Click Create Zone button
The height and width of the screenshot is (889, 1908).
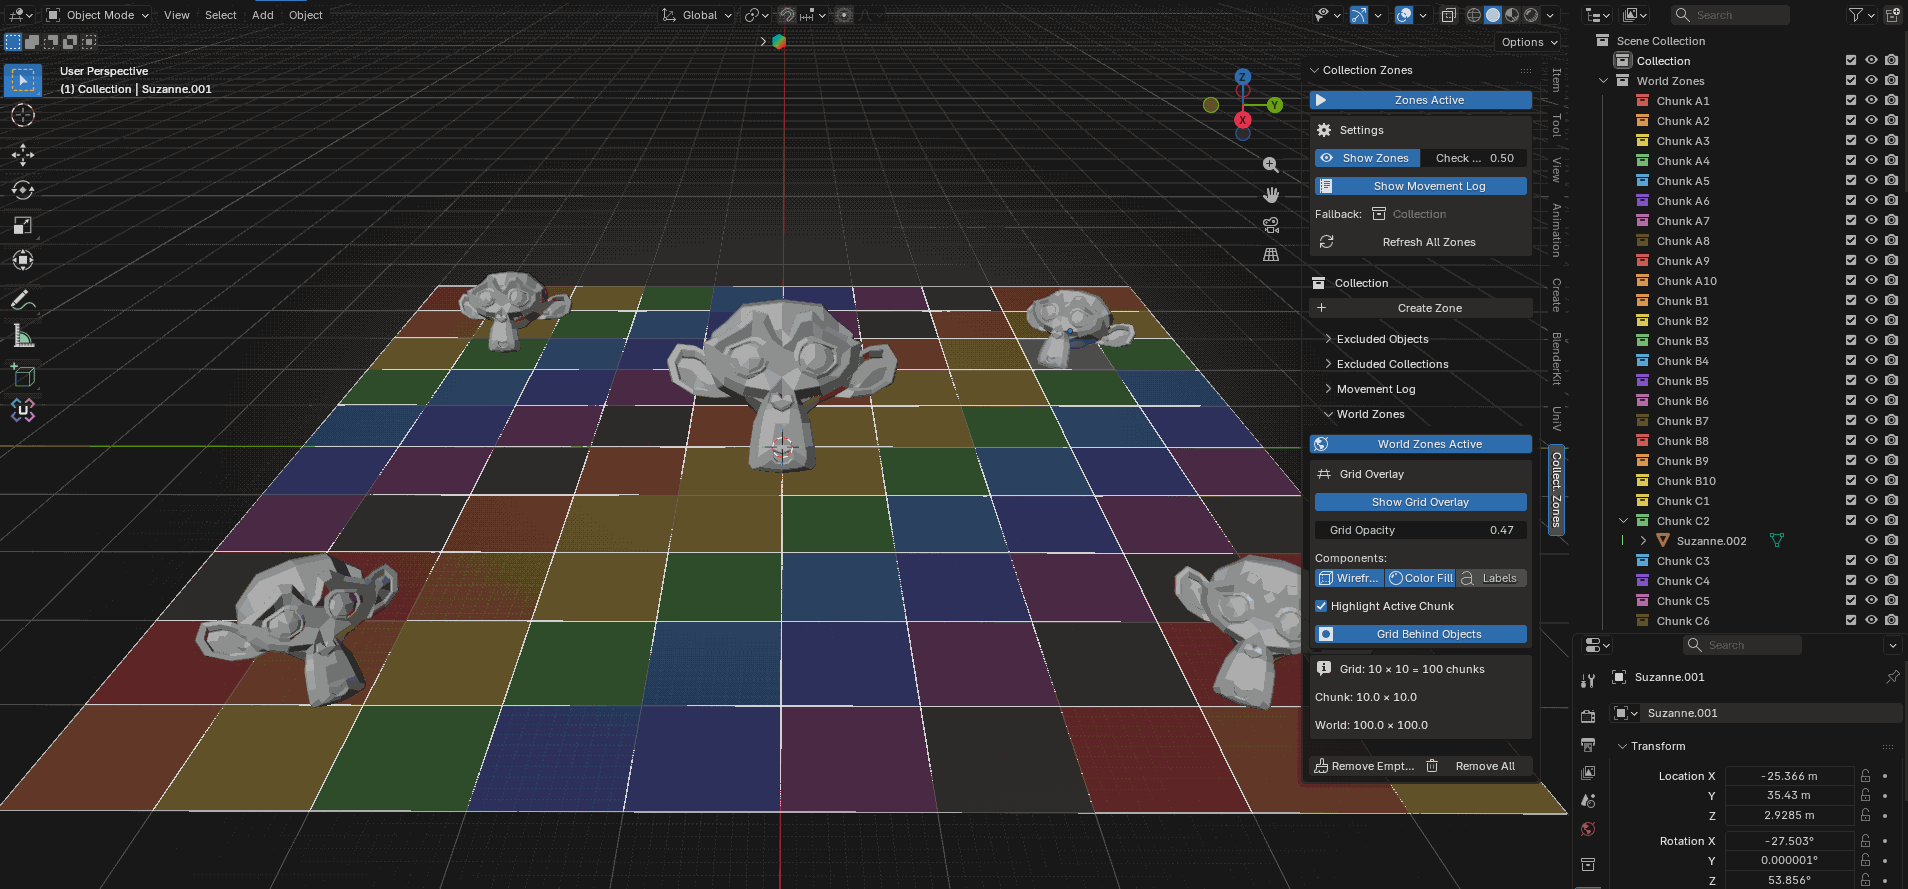coord(1420,308)
